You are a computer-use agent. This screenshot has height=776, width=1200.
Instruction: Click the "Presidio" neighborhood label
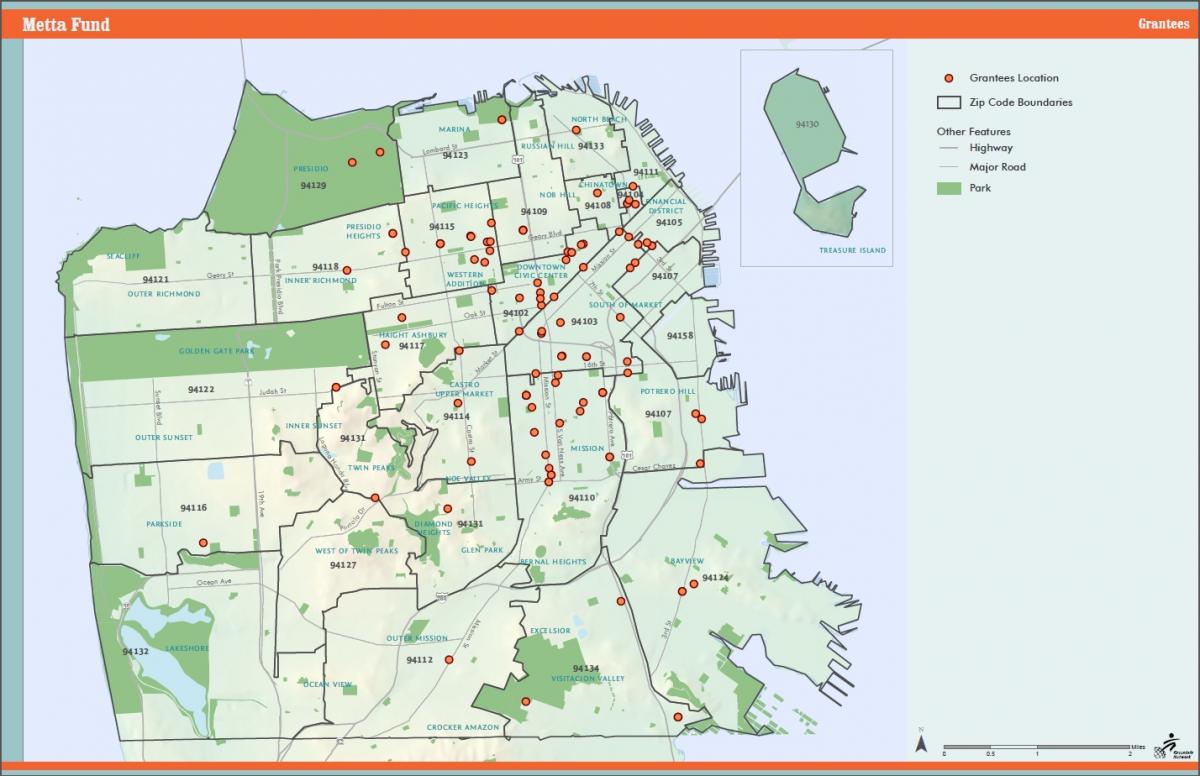[311, 169]
